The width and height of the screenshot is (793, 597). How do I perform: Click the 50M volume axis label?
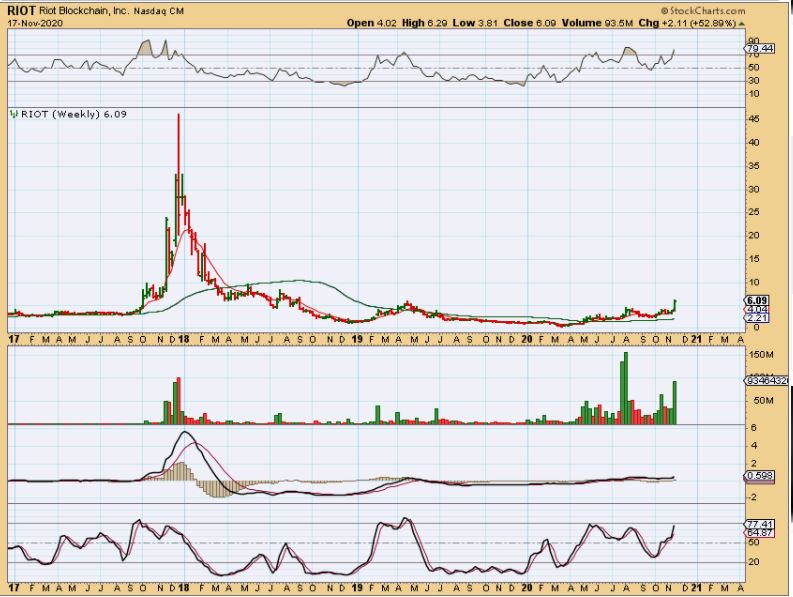pos(761,401)
